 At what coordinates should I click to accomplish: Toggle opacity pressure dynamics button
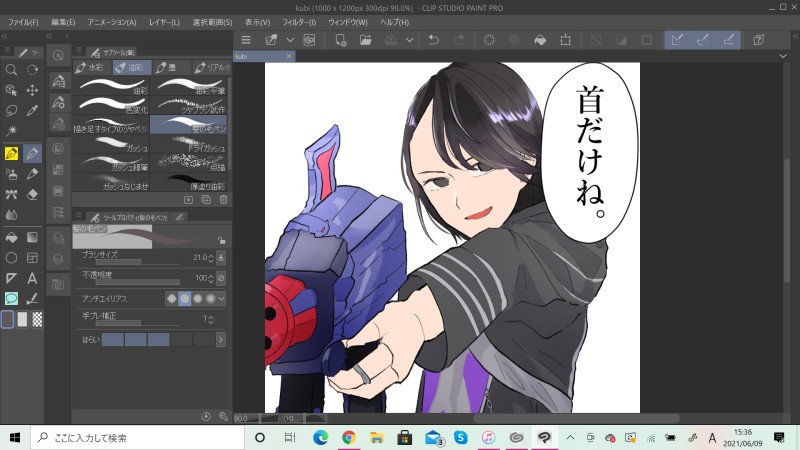pos(221,278)
